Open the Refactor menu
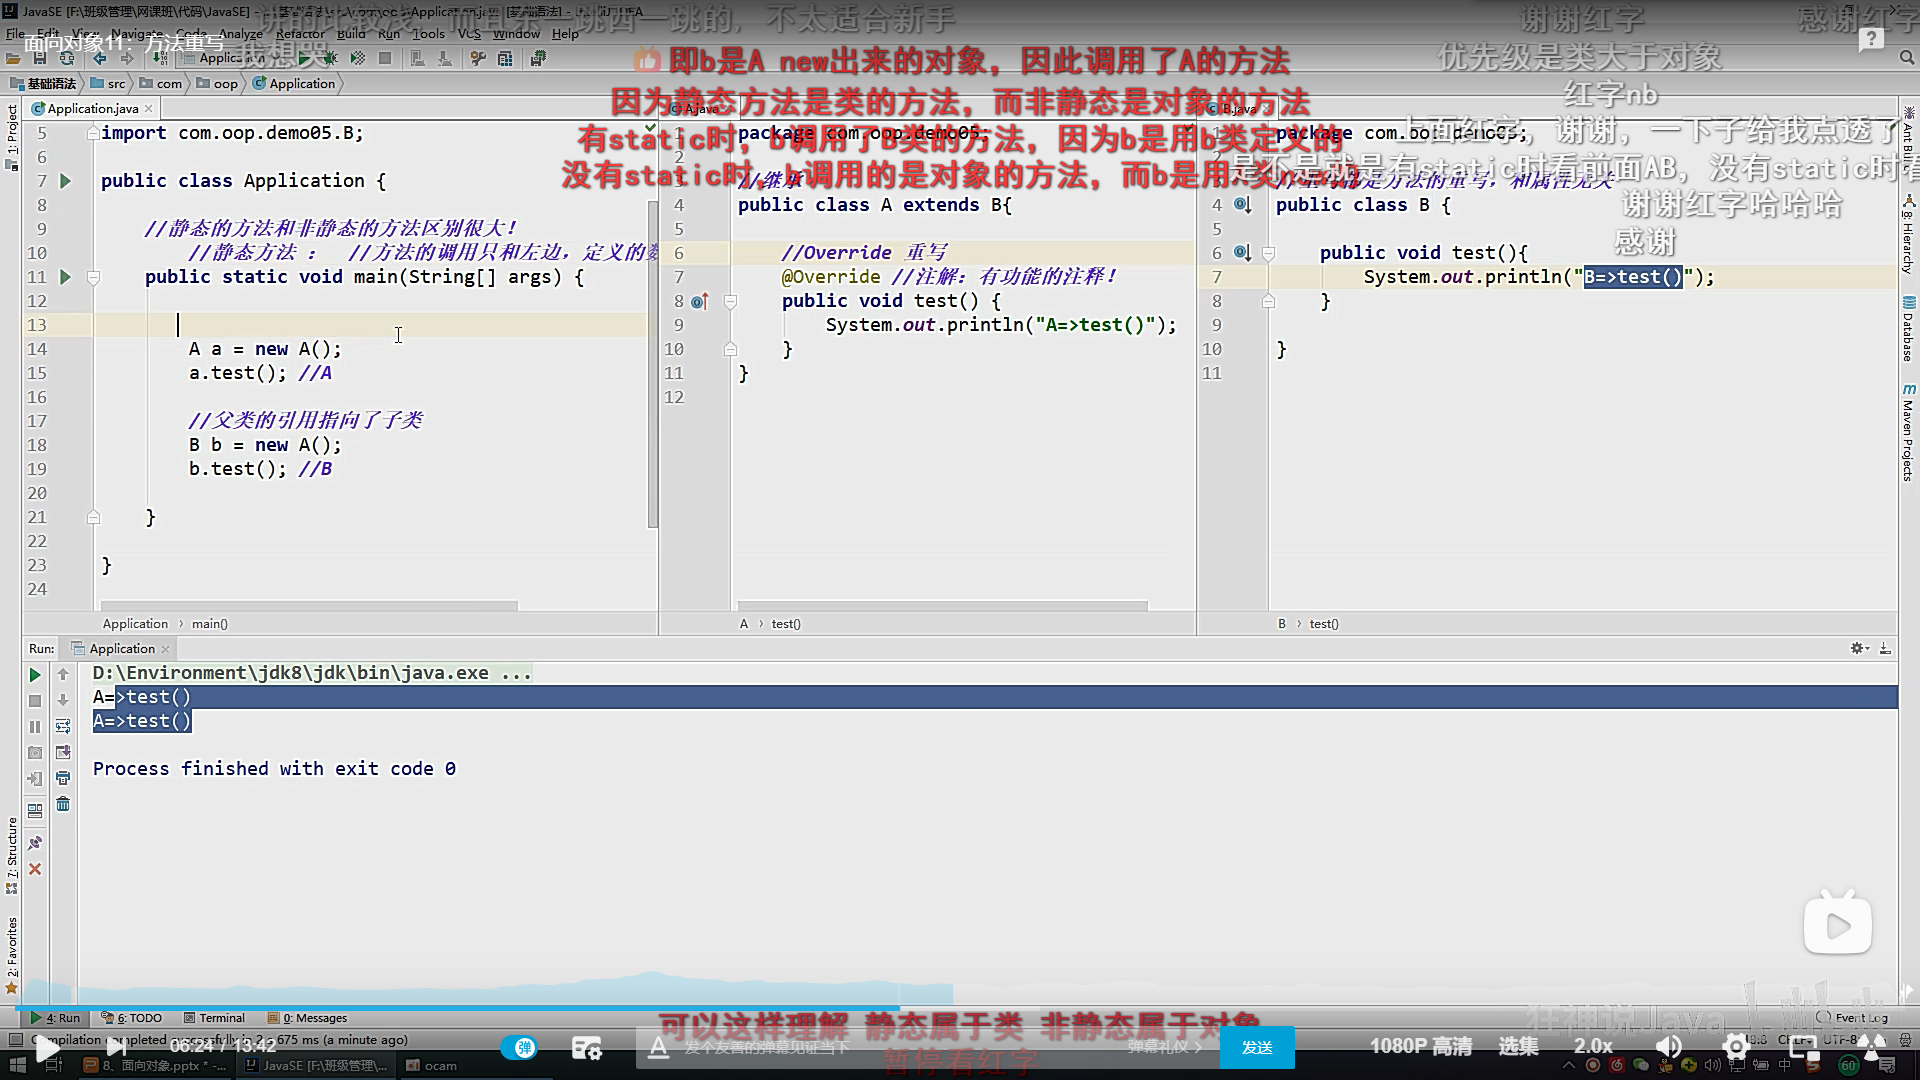The height and width of the screenshot is (1080, 1920). tap(300, 33)
